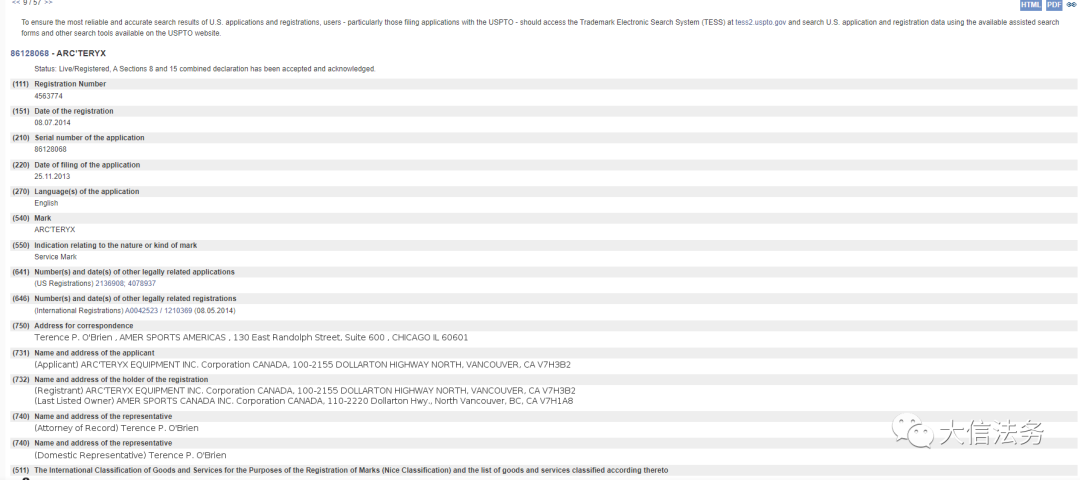1080x480 pixels.
Task: Click the Address for correspondence label
Action: 84,326
